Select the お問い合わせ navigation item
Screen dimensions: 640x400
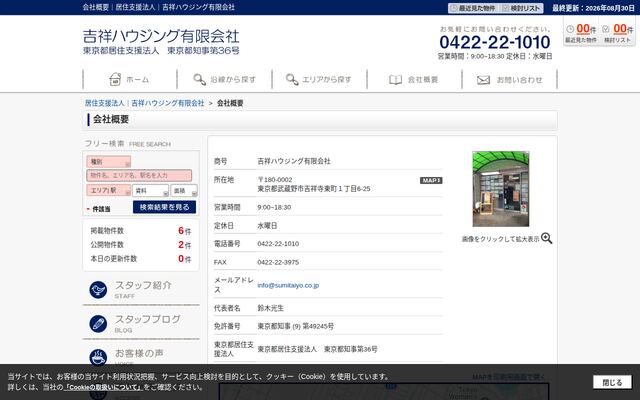click(x=509, y=79)
